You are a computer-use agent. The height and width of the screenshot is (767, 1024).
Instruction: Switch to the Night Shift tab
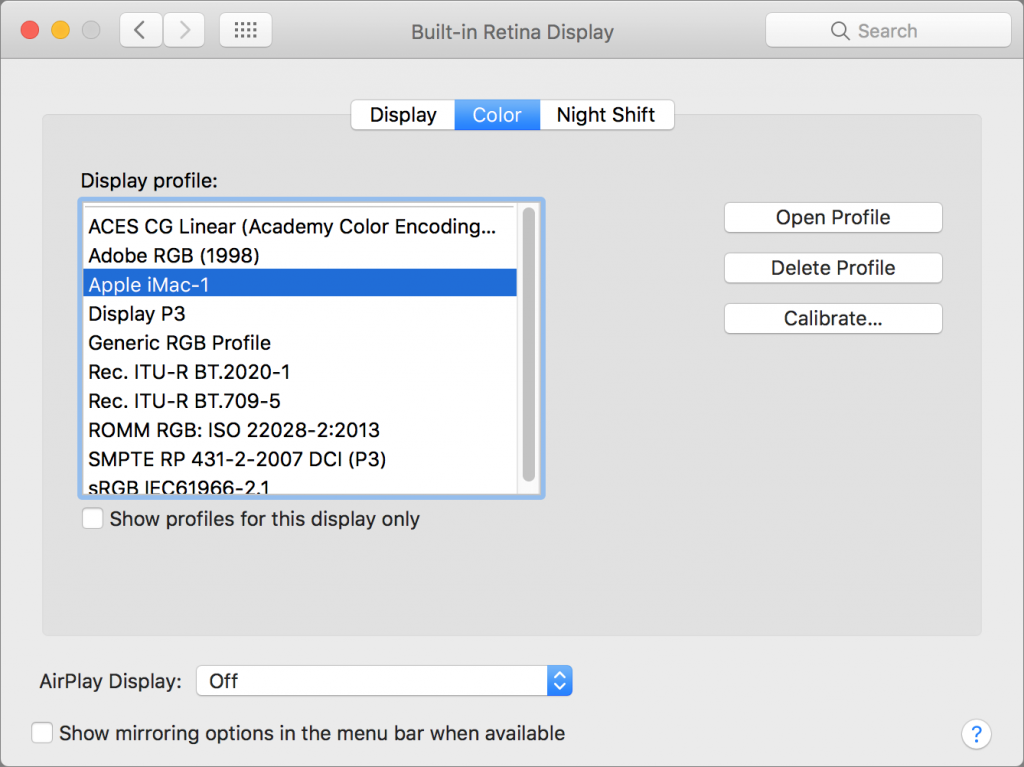point(607,115)
